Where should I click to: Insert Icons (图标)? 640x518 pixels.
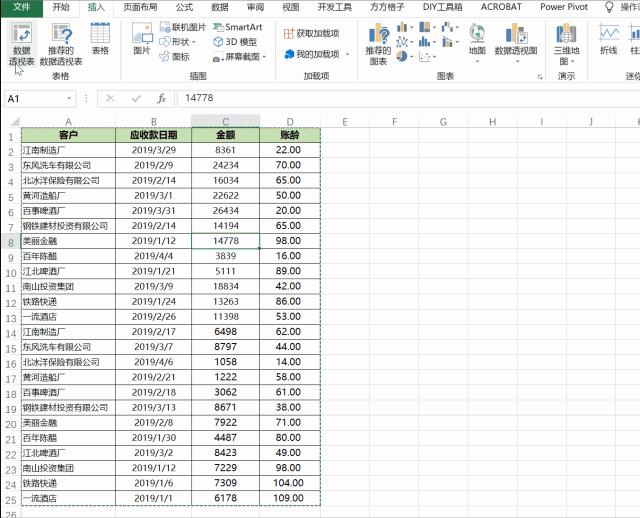[174, 56]
